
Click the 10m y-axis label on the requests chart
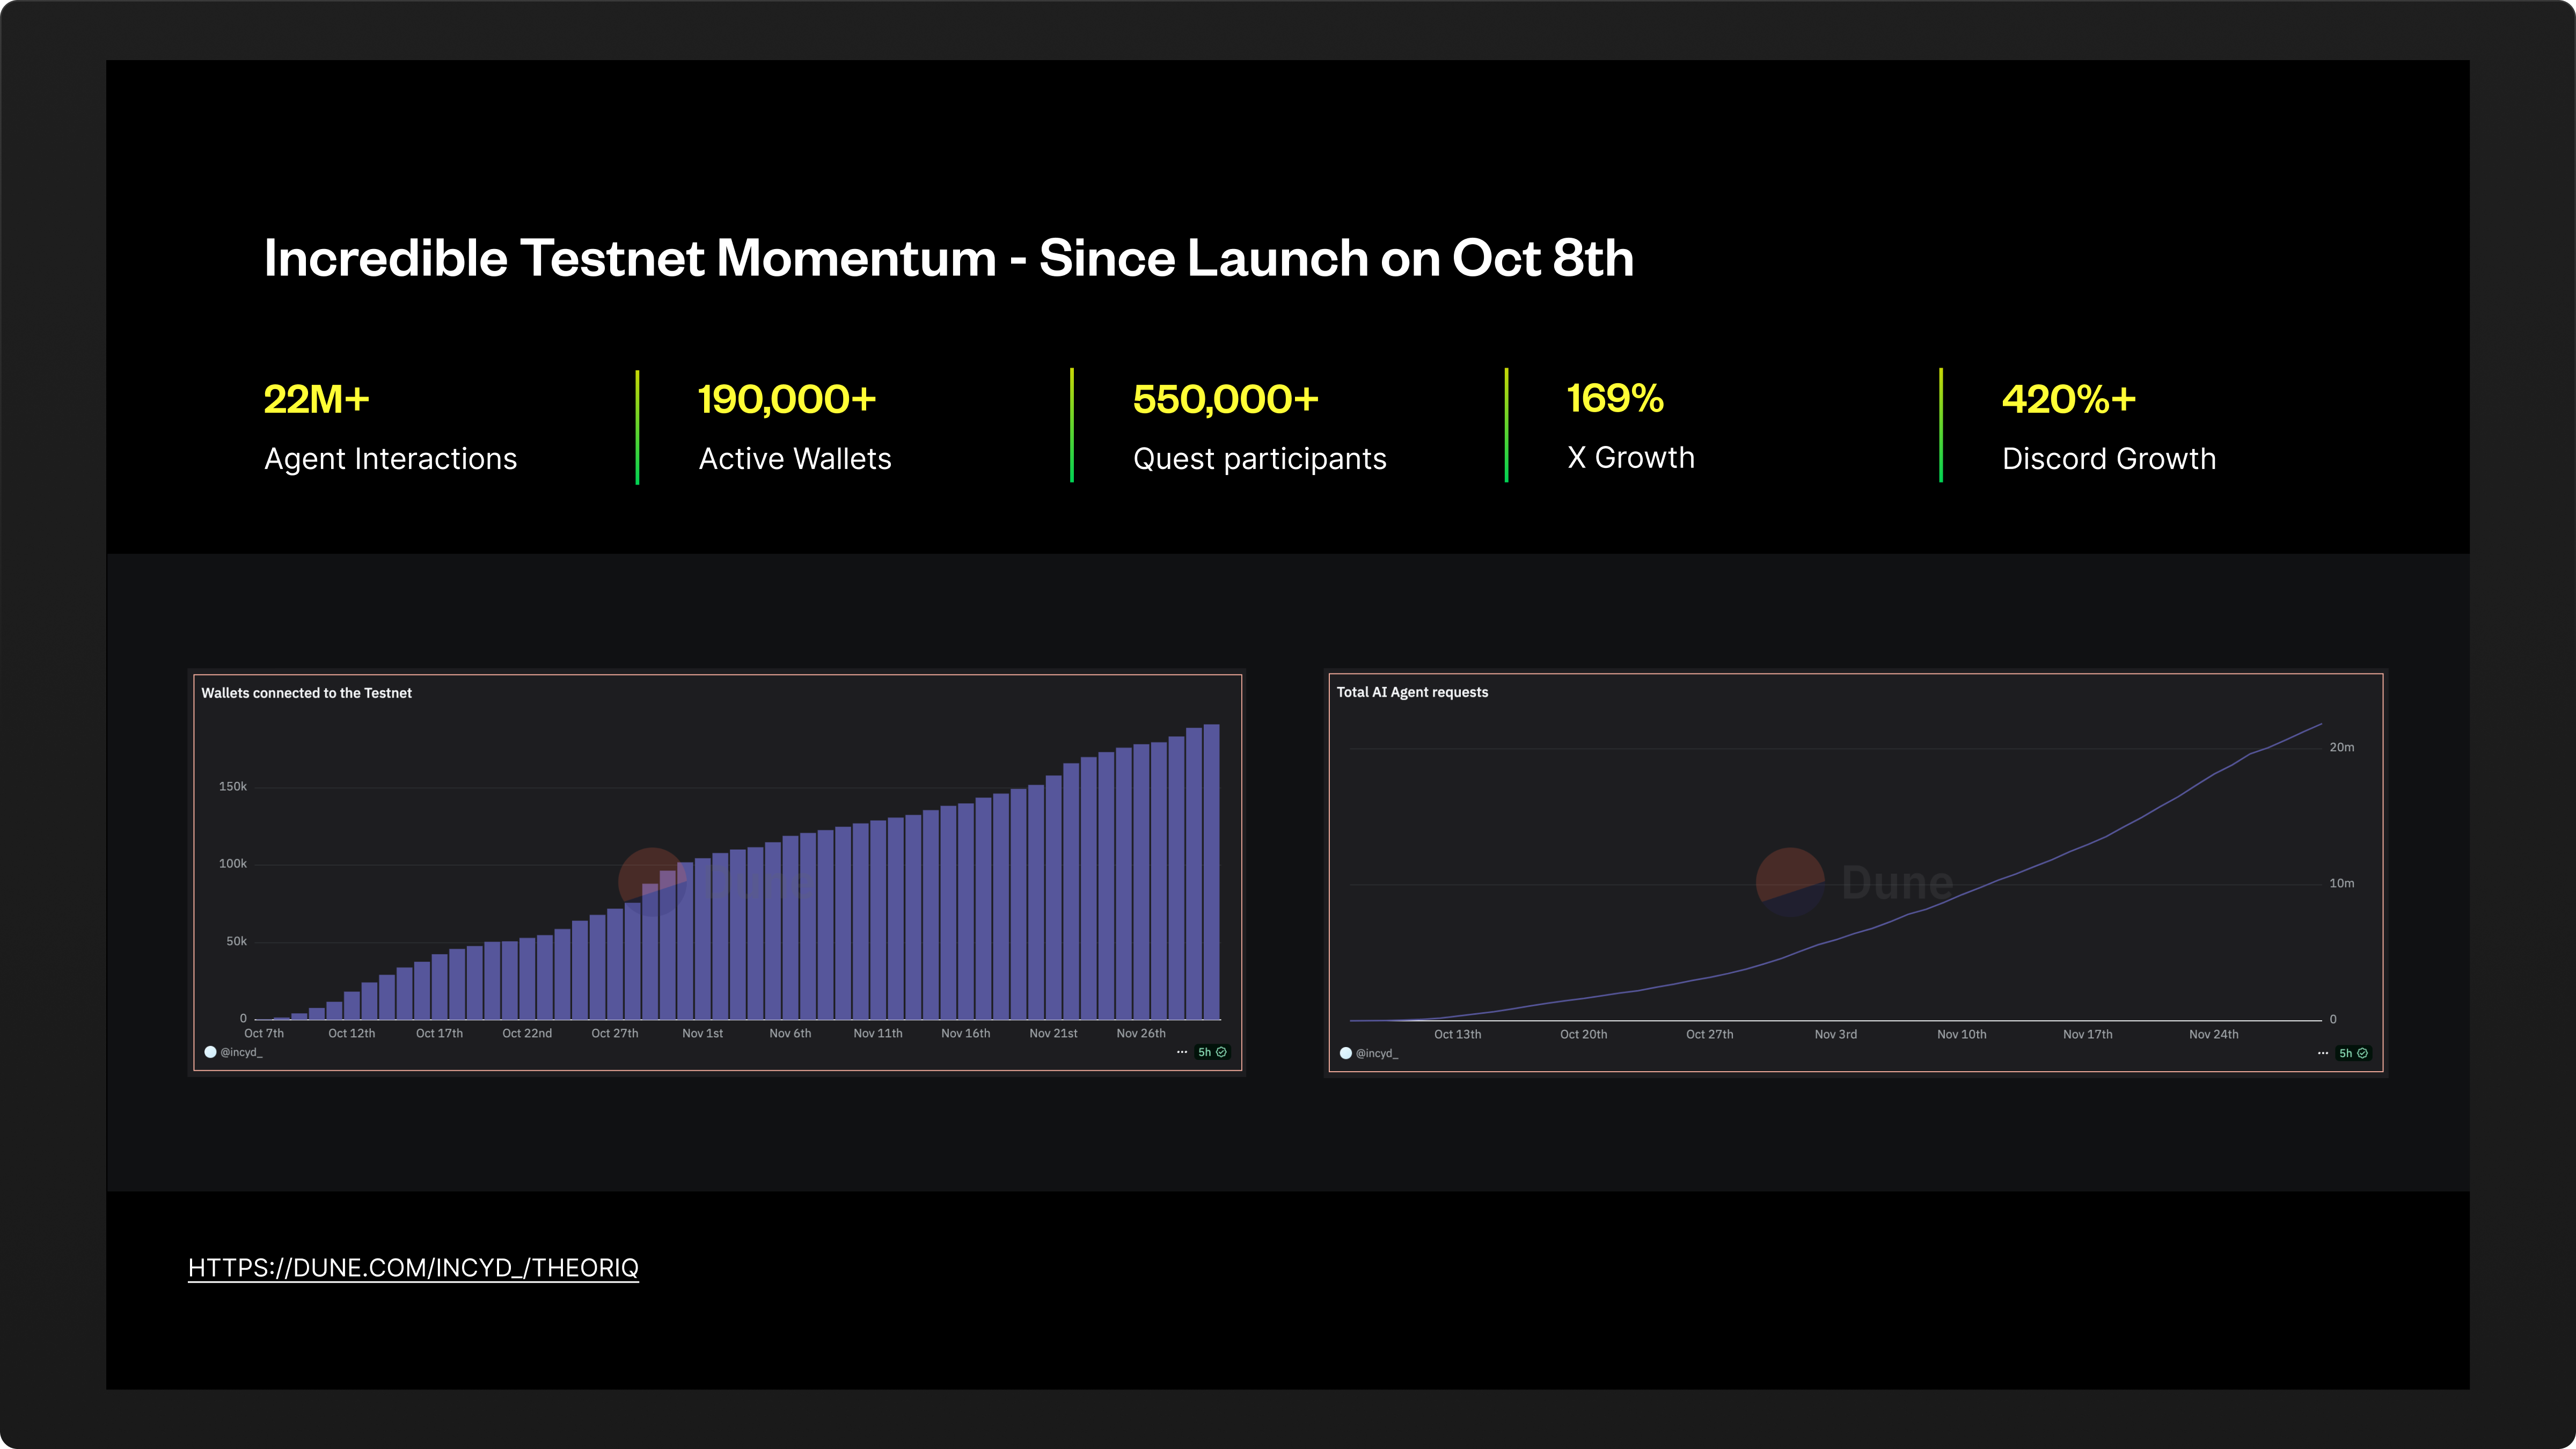(2342, 884)
